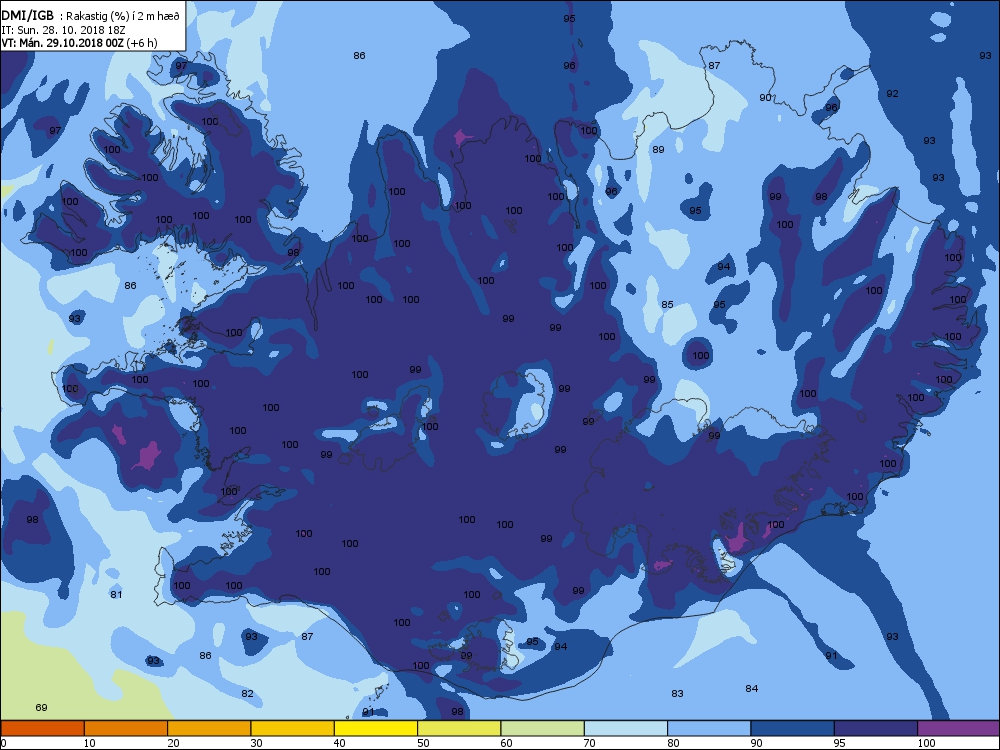The width and height of the screenshot is (1000, 750).
Task: Click the light green 60–70 legend swatch
Action: pos(543,728)
